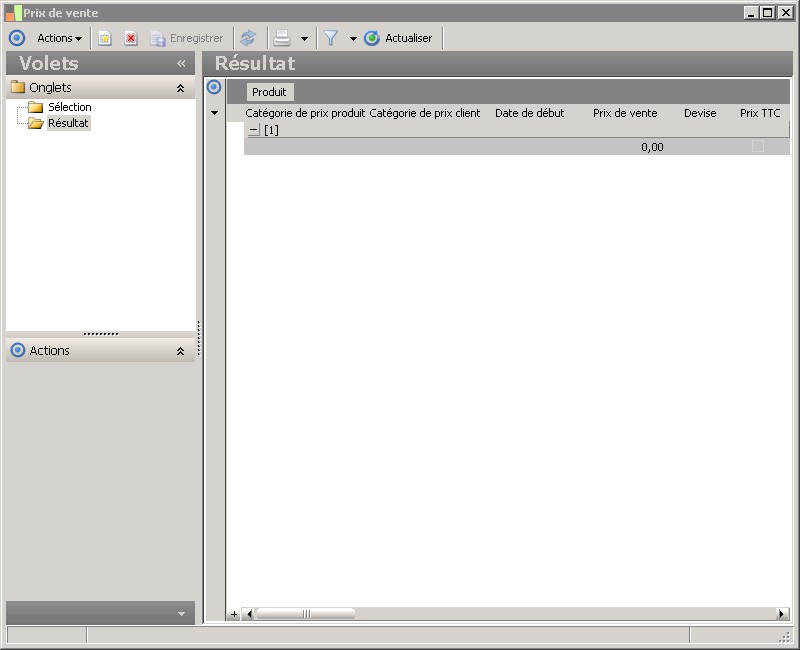The height and width of the screenshot is (650, 800).
Task: Click the Sélection folder icon
Action: [x=36, y=107]
